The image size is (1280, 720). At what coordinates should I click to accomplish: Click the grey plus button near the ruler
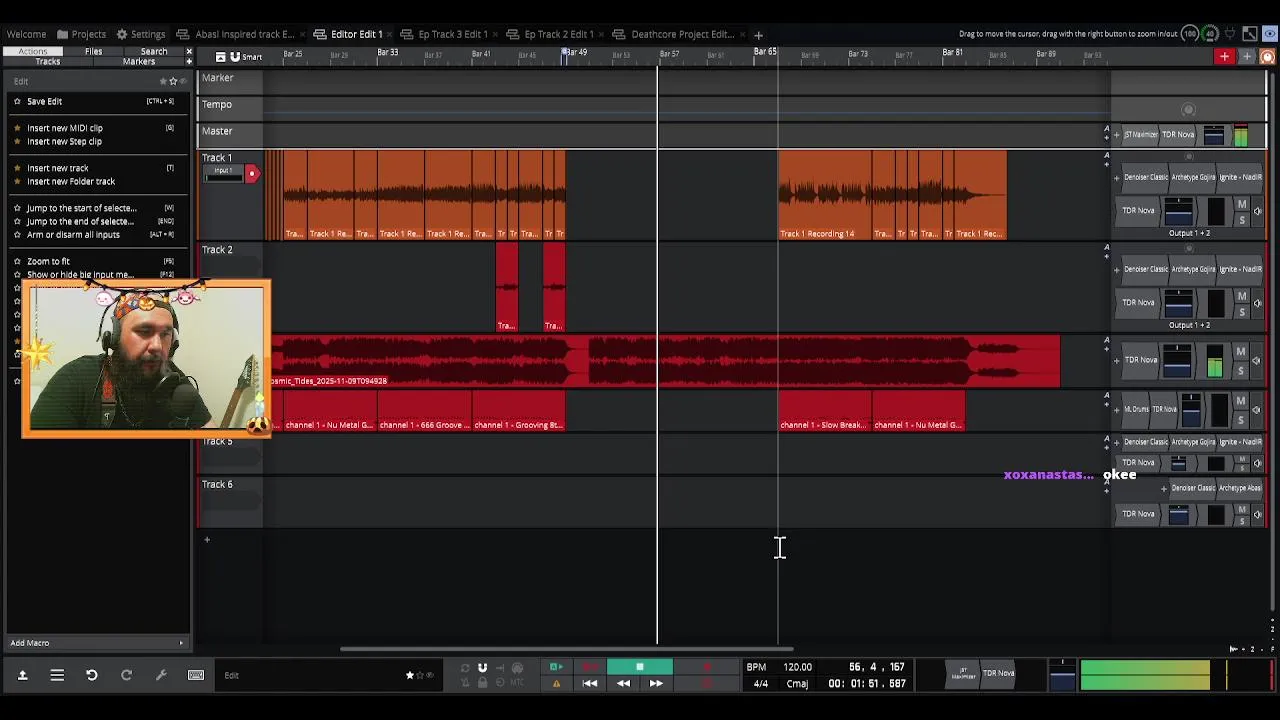1247,57
